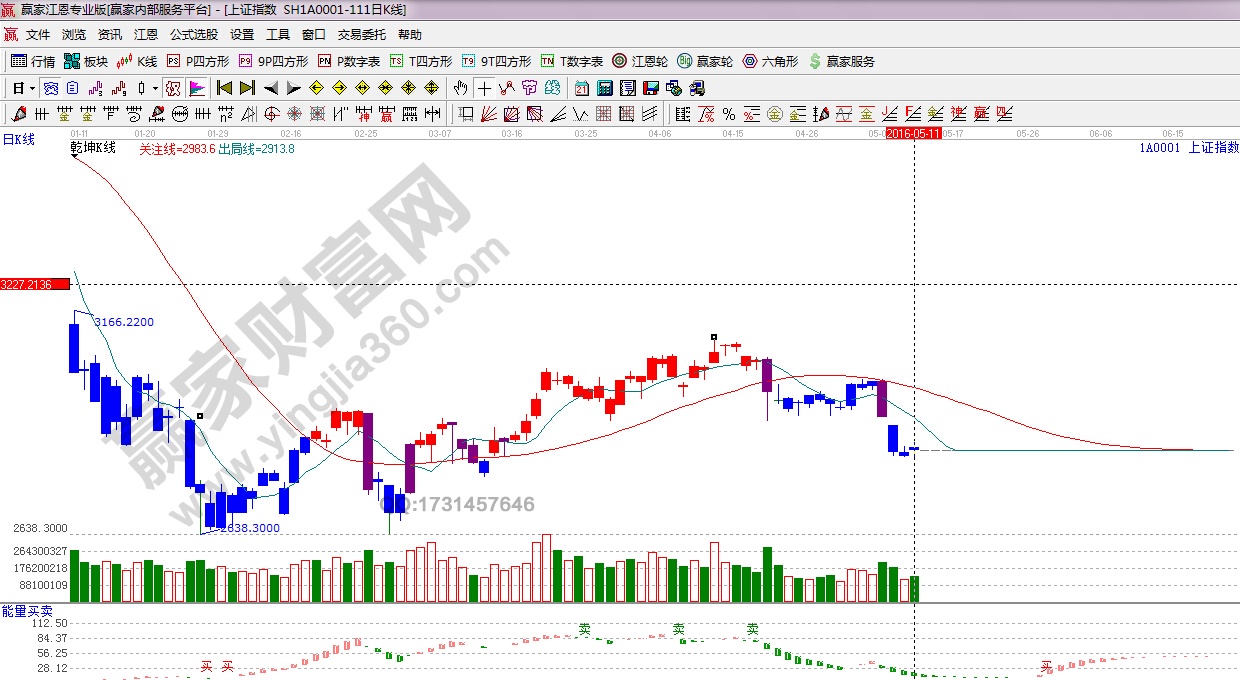Open the 江恩轮 Gann wheel tool
Image resolution: width=1240 pixels, height=680 pixels.
click(x=640, y=61)
